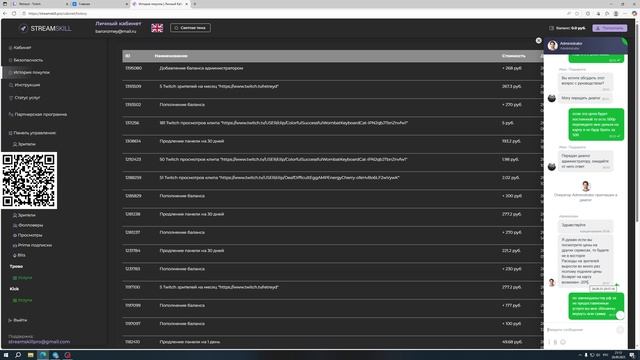Click the streamskillpro@gmail.com support email

[x=39, y=342]
